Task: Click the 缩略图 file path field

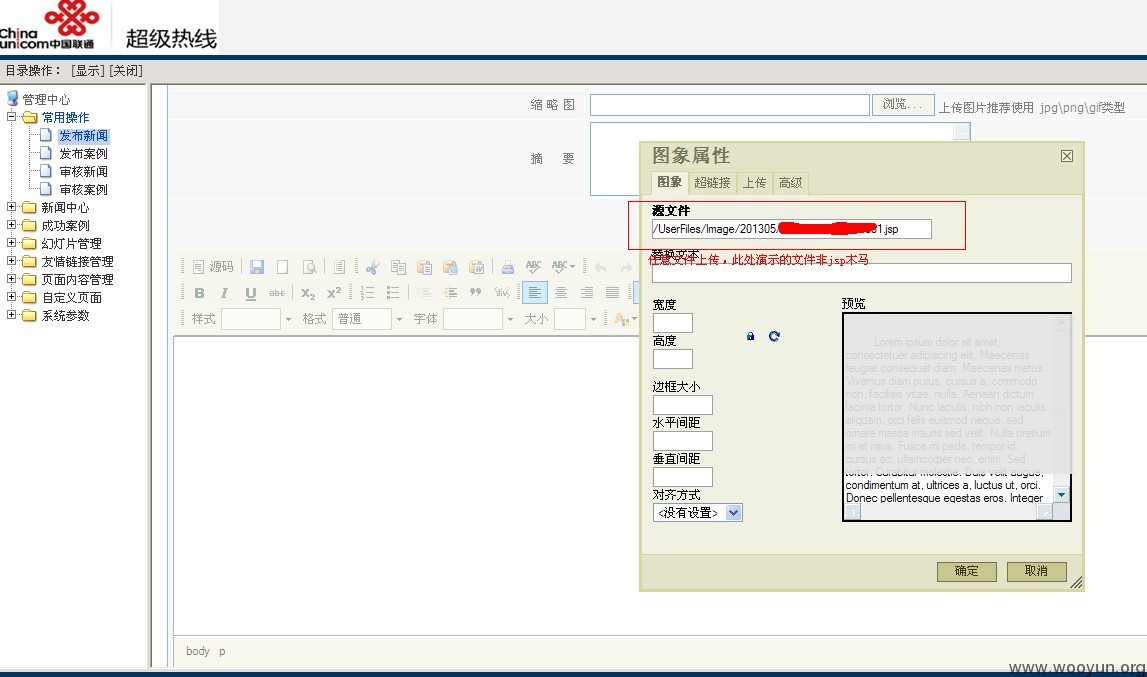Action: [x=729, y=105]
